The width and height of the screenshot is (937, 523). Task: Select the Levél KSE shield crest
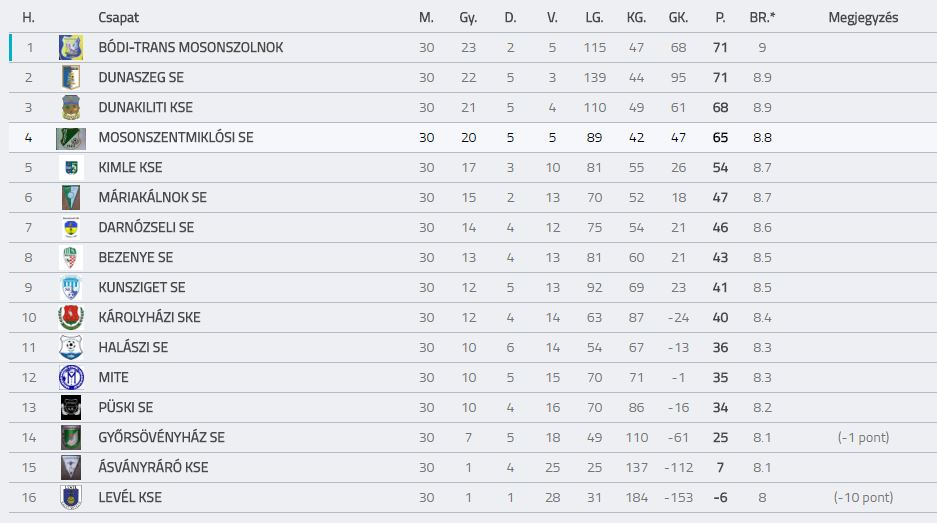pos(71,497)
